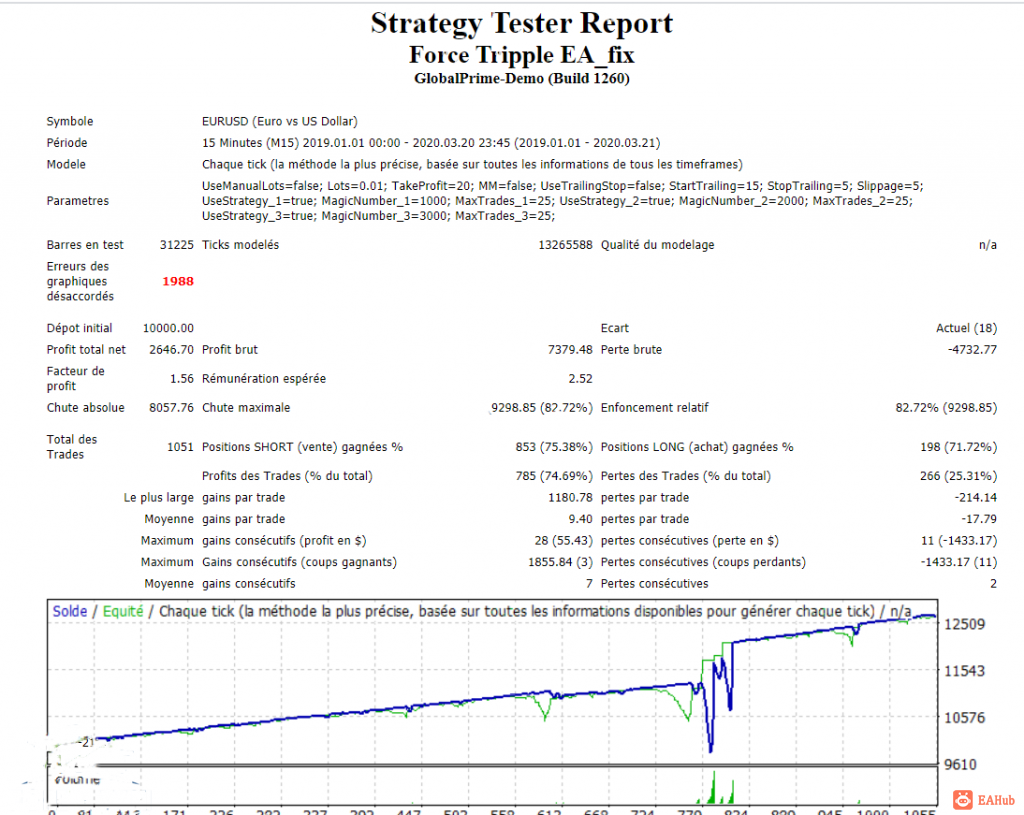Click largest gain value 1180.78
The width and height of the screenshot is (1024, 815).
(x=570, y=498)
